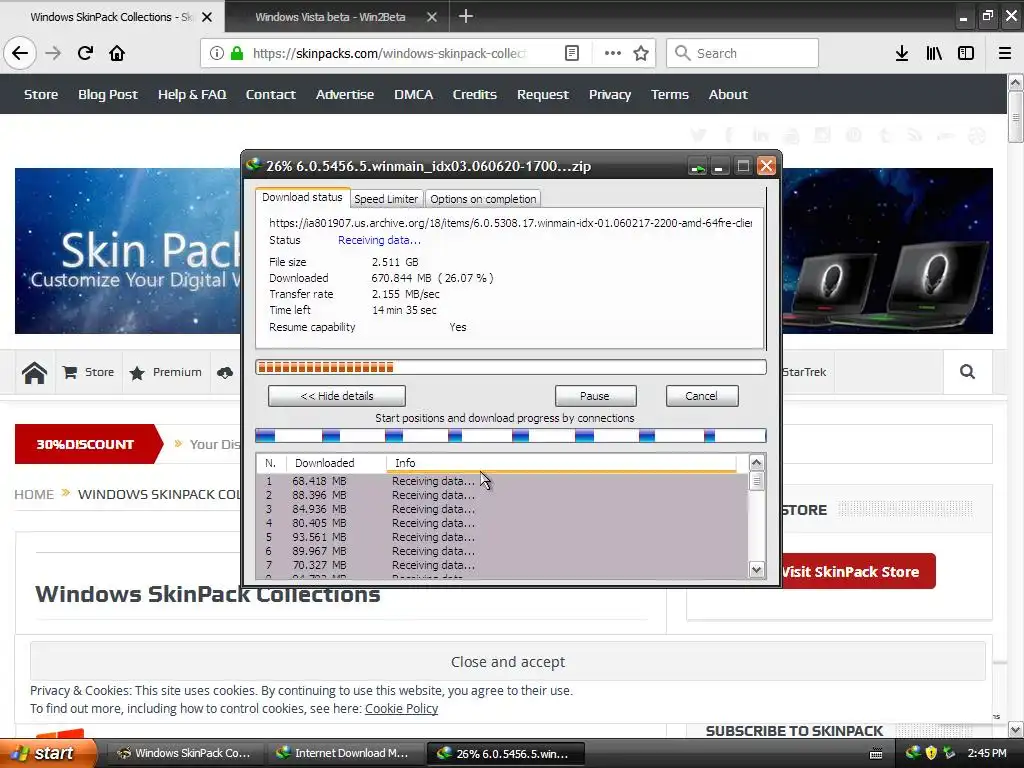Close the Windows Vista beta tab
This screenshot has width=1024, height=768.
tap(432, 17)
